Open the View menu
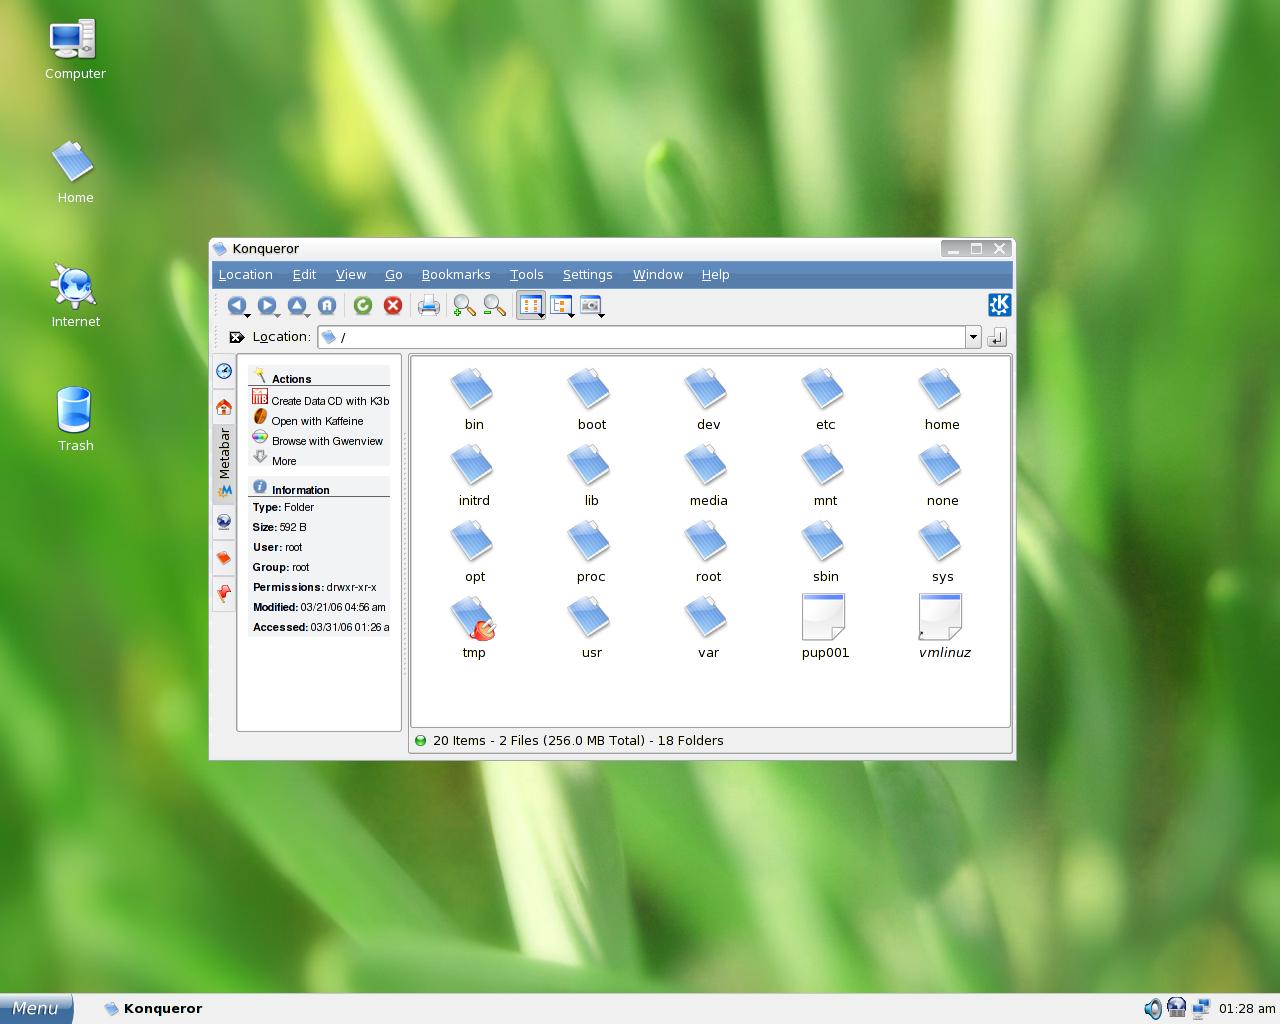1280x1024 pixels. tap(351, 274)
